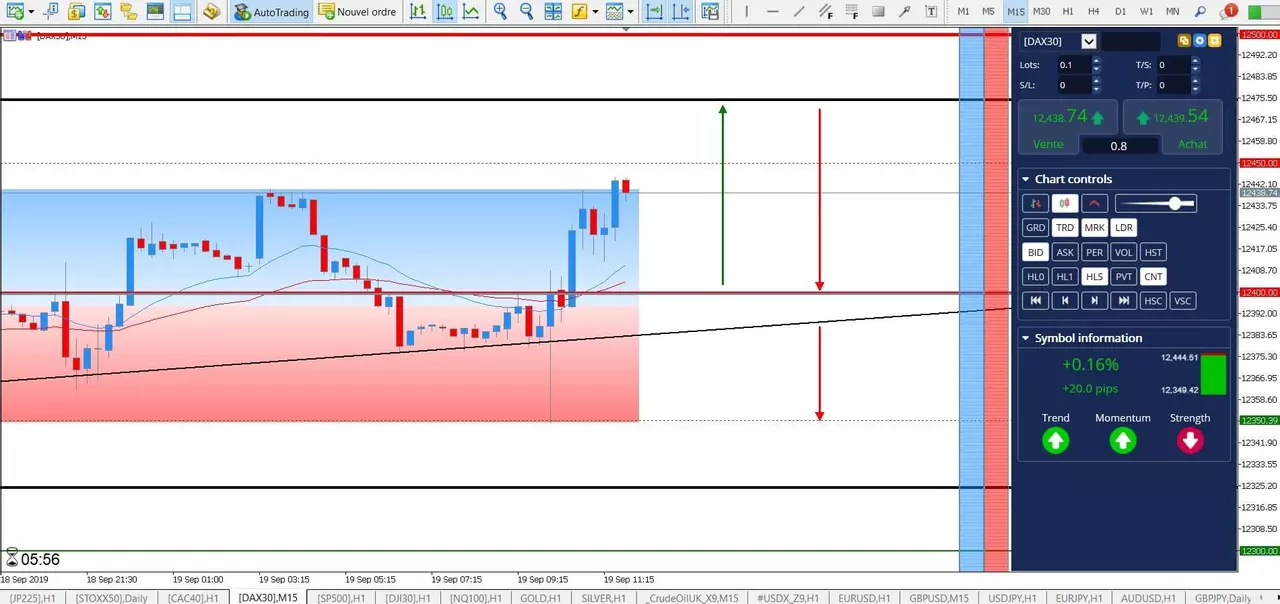Toggle the GRD grid button
1280x604 pixels.
pos(1035,228)
